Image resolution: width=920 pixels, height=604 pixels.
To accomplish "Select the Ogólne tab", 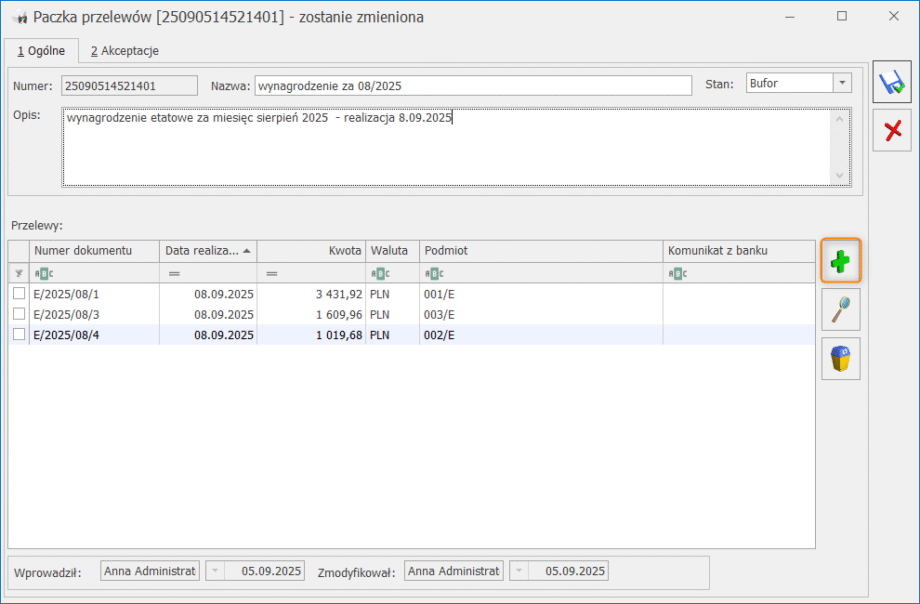I will [x=41, y=50].
